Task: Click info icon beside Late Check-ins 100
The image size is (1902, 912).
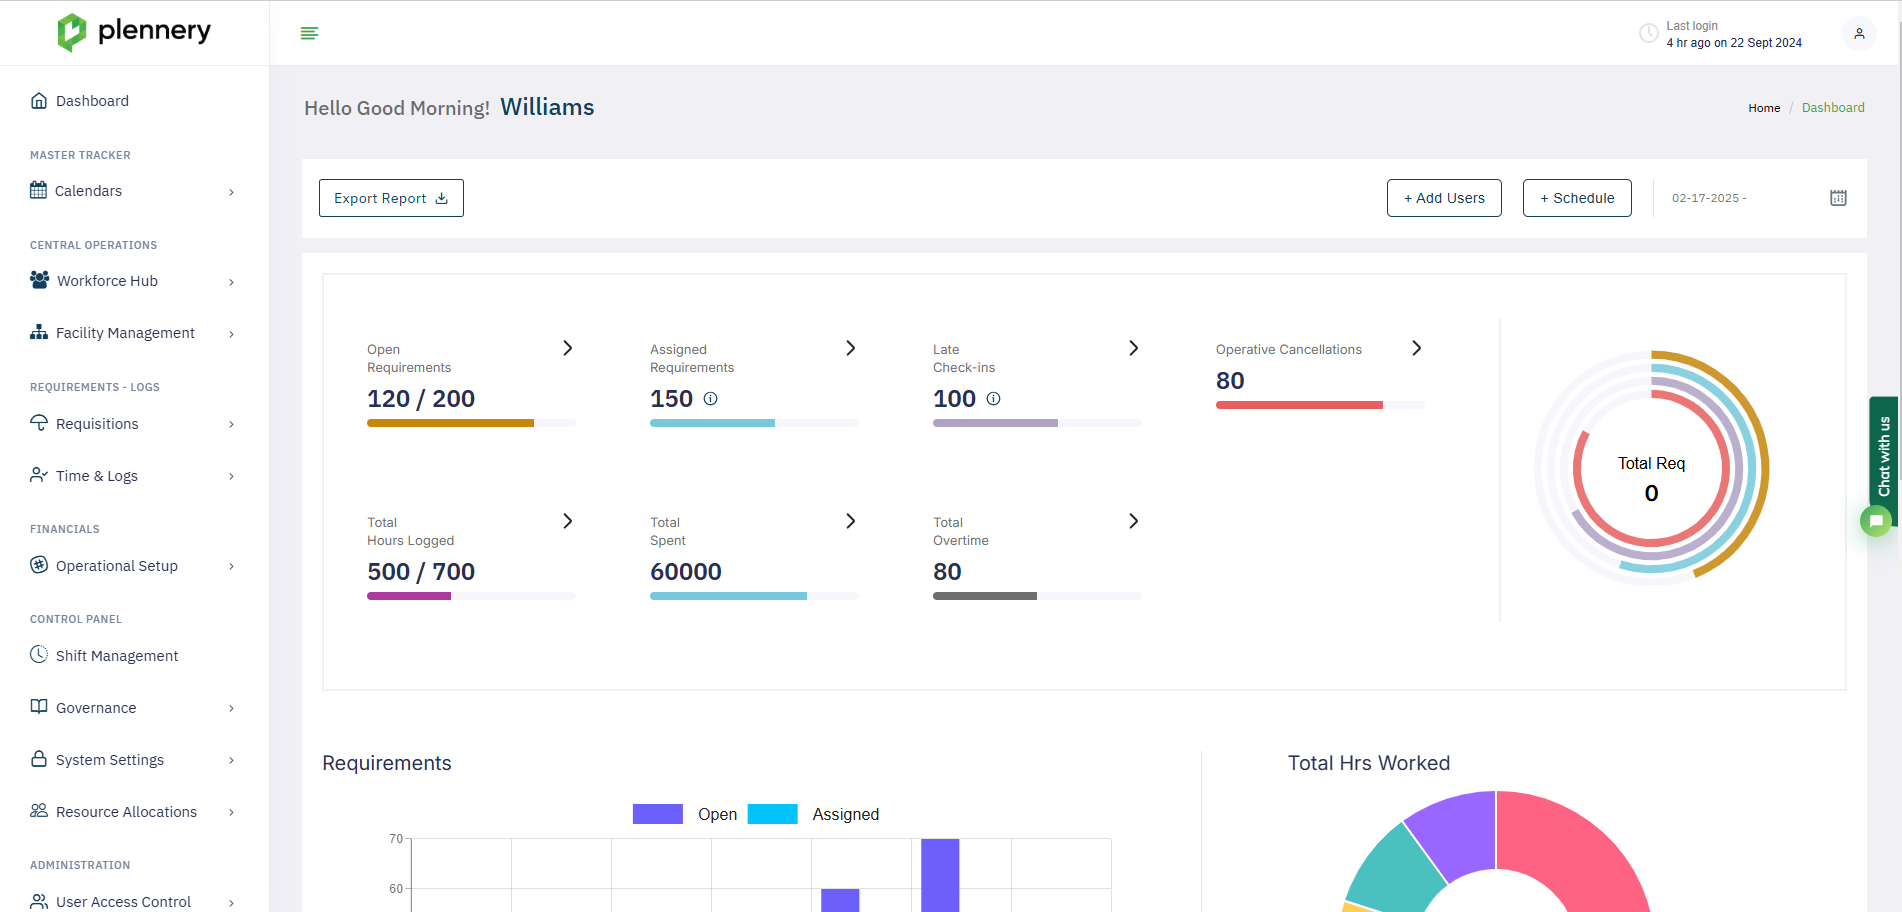Action: point(994,399)
